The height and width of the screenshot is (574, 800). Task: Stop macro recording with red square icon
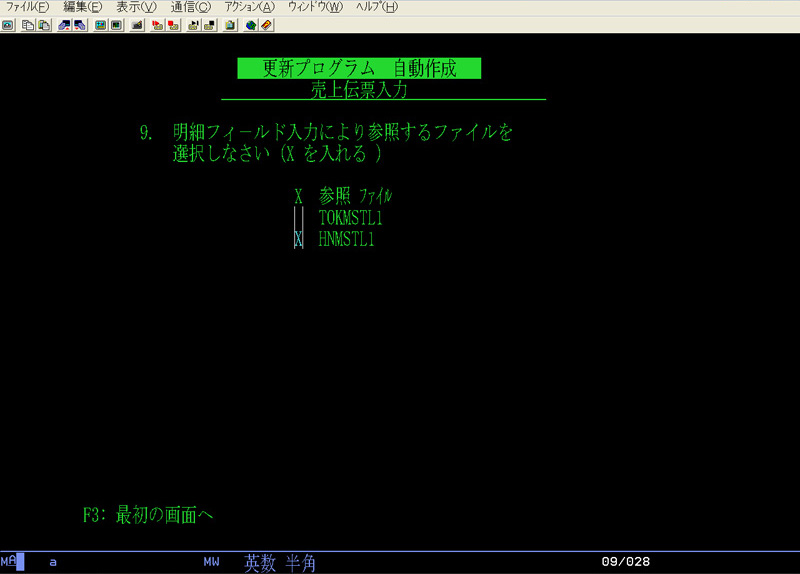point(173,25)
